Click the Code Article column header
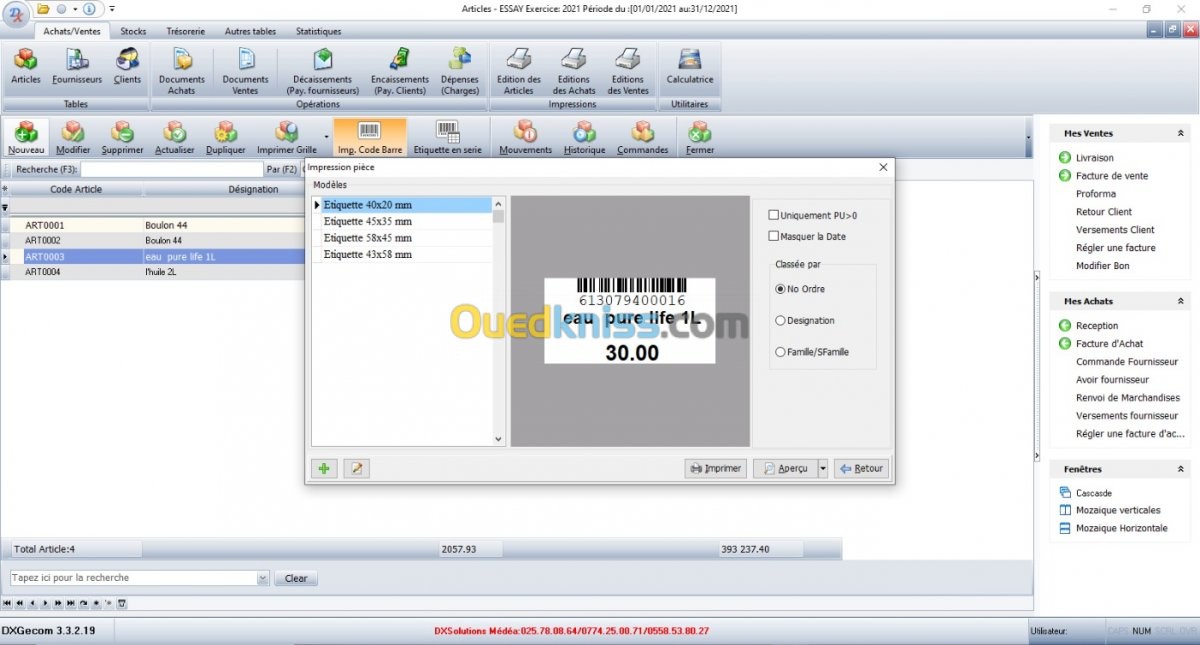This screenshot has width=1200, height=645. 76,189
